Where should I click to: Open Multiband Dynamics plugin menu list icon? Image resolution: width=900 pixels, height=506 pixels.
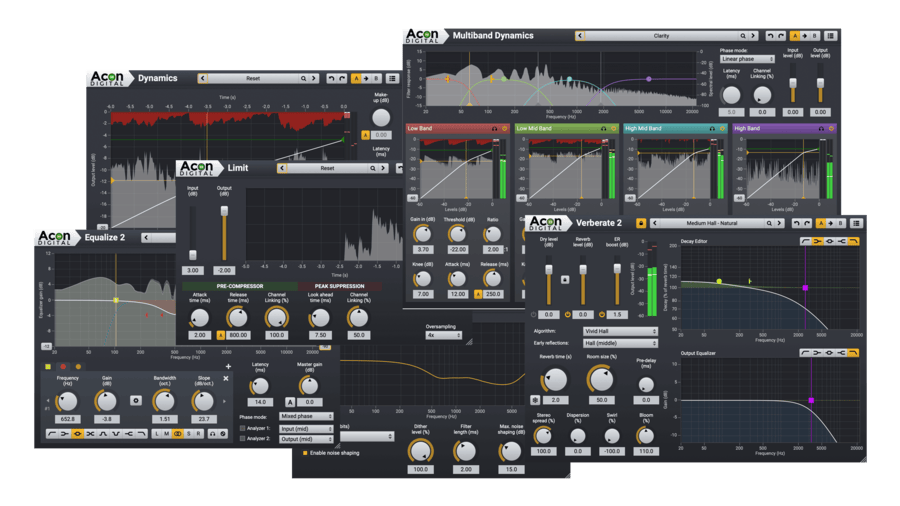830,36
